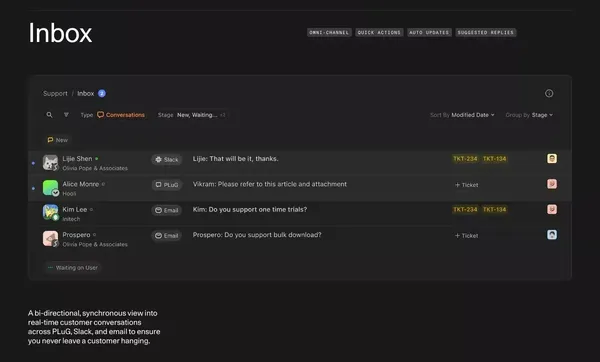
Task: Click the company name Hooli
Action: [x=69, y=194]
